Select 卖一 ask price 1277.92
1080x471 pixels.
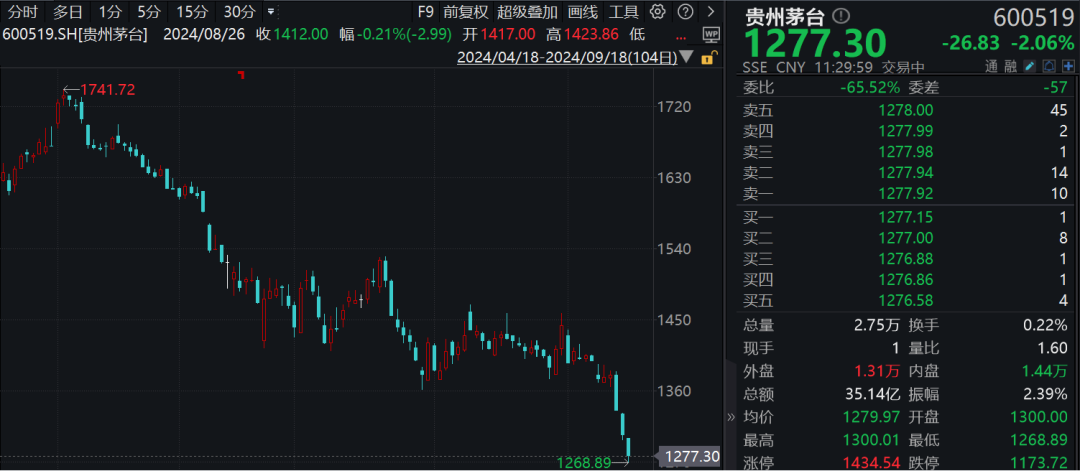pyautogui.click(x=906, y=194)
